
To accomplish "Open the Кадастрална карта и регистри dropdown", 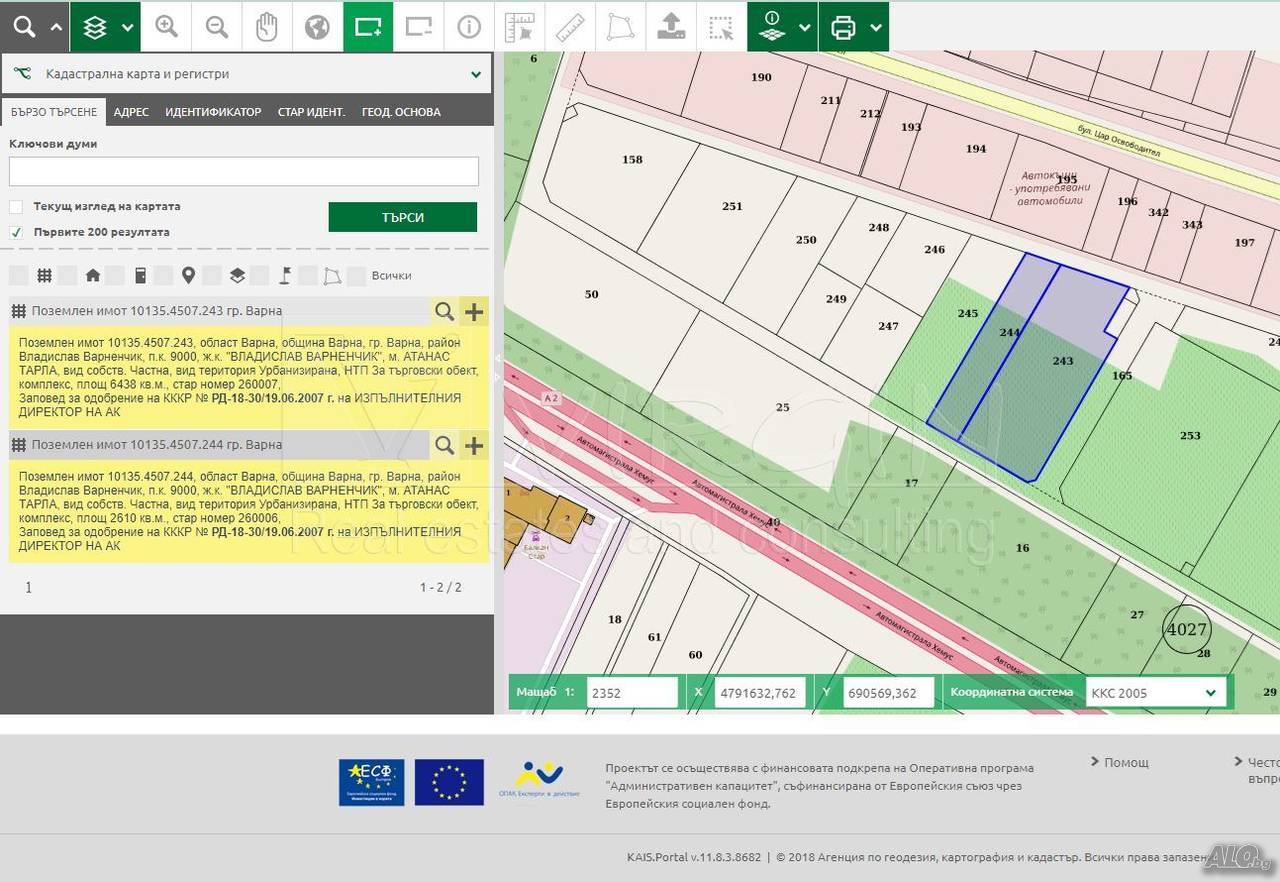I will click(246, 74).
